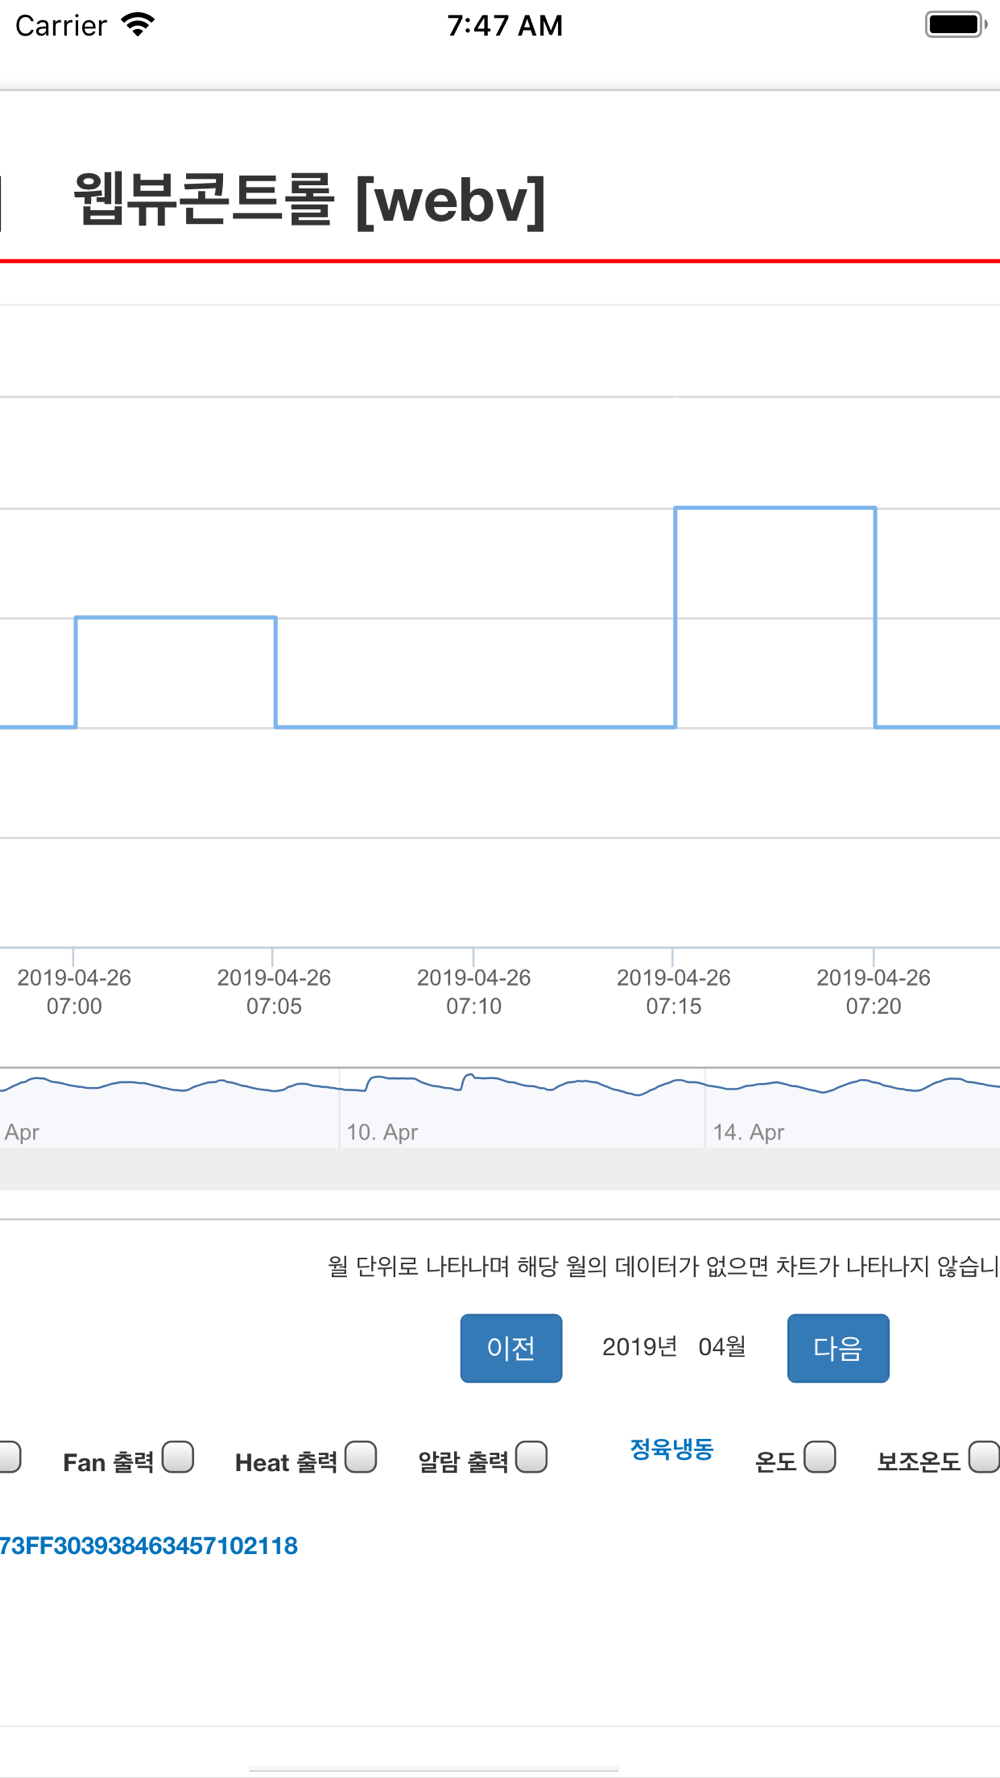1000x1778 pixels.
Task: Click the 07:00 axis label
Action: click(74, 992)
